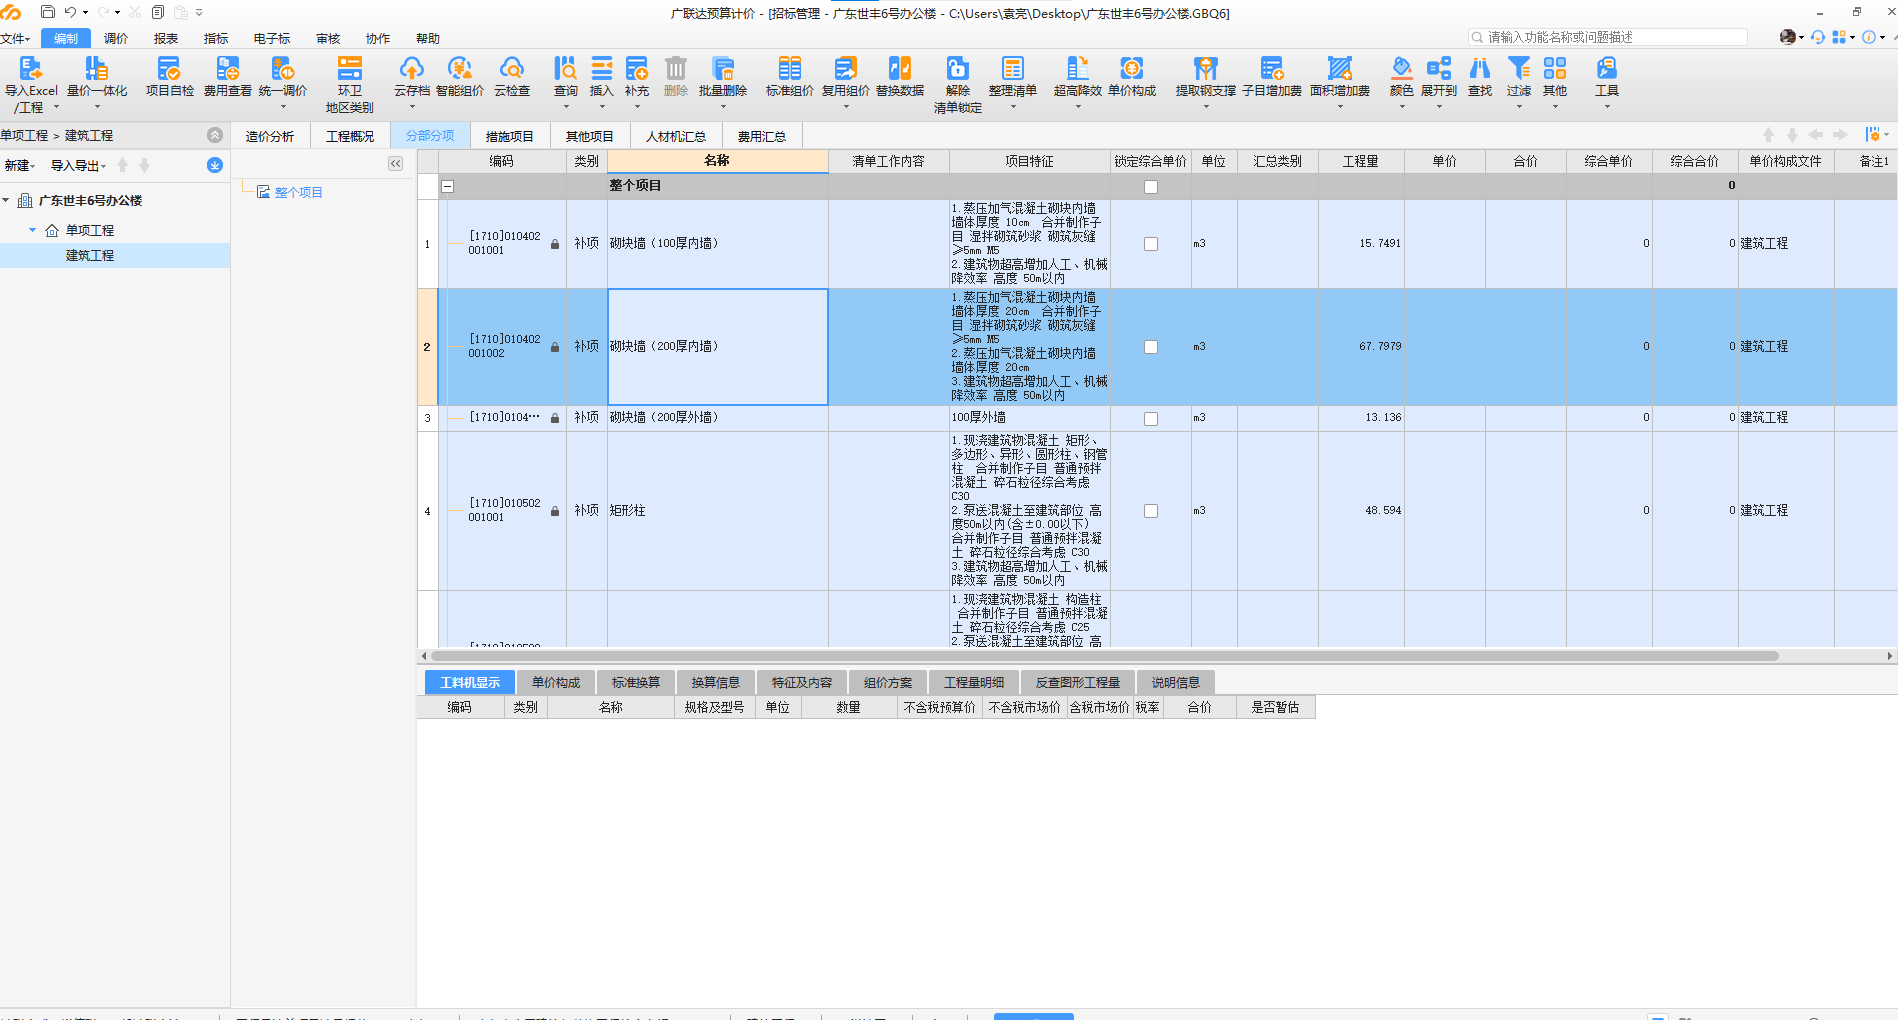Screen dimensions: 1898x1020
Task: Open the 特征及内容 bottom tab
Action: 802,683
